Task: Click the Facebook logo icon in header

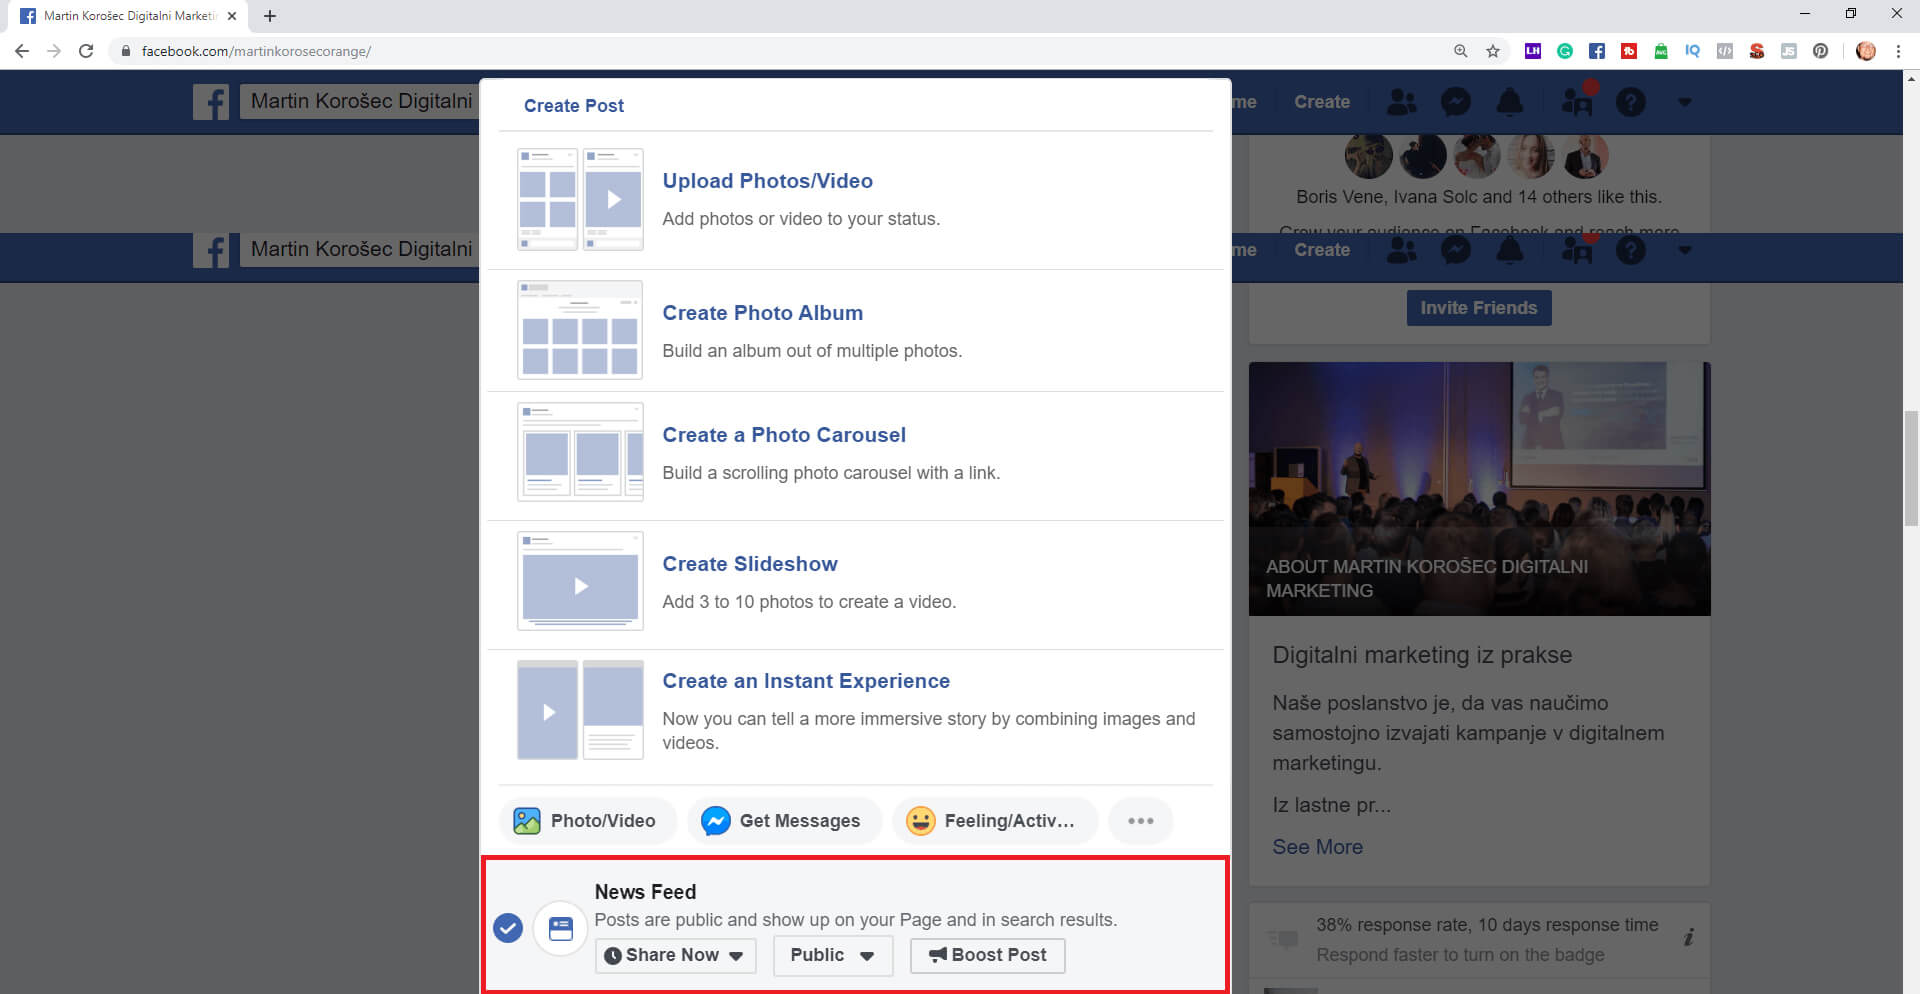Action: click(211, 102)
